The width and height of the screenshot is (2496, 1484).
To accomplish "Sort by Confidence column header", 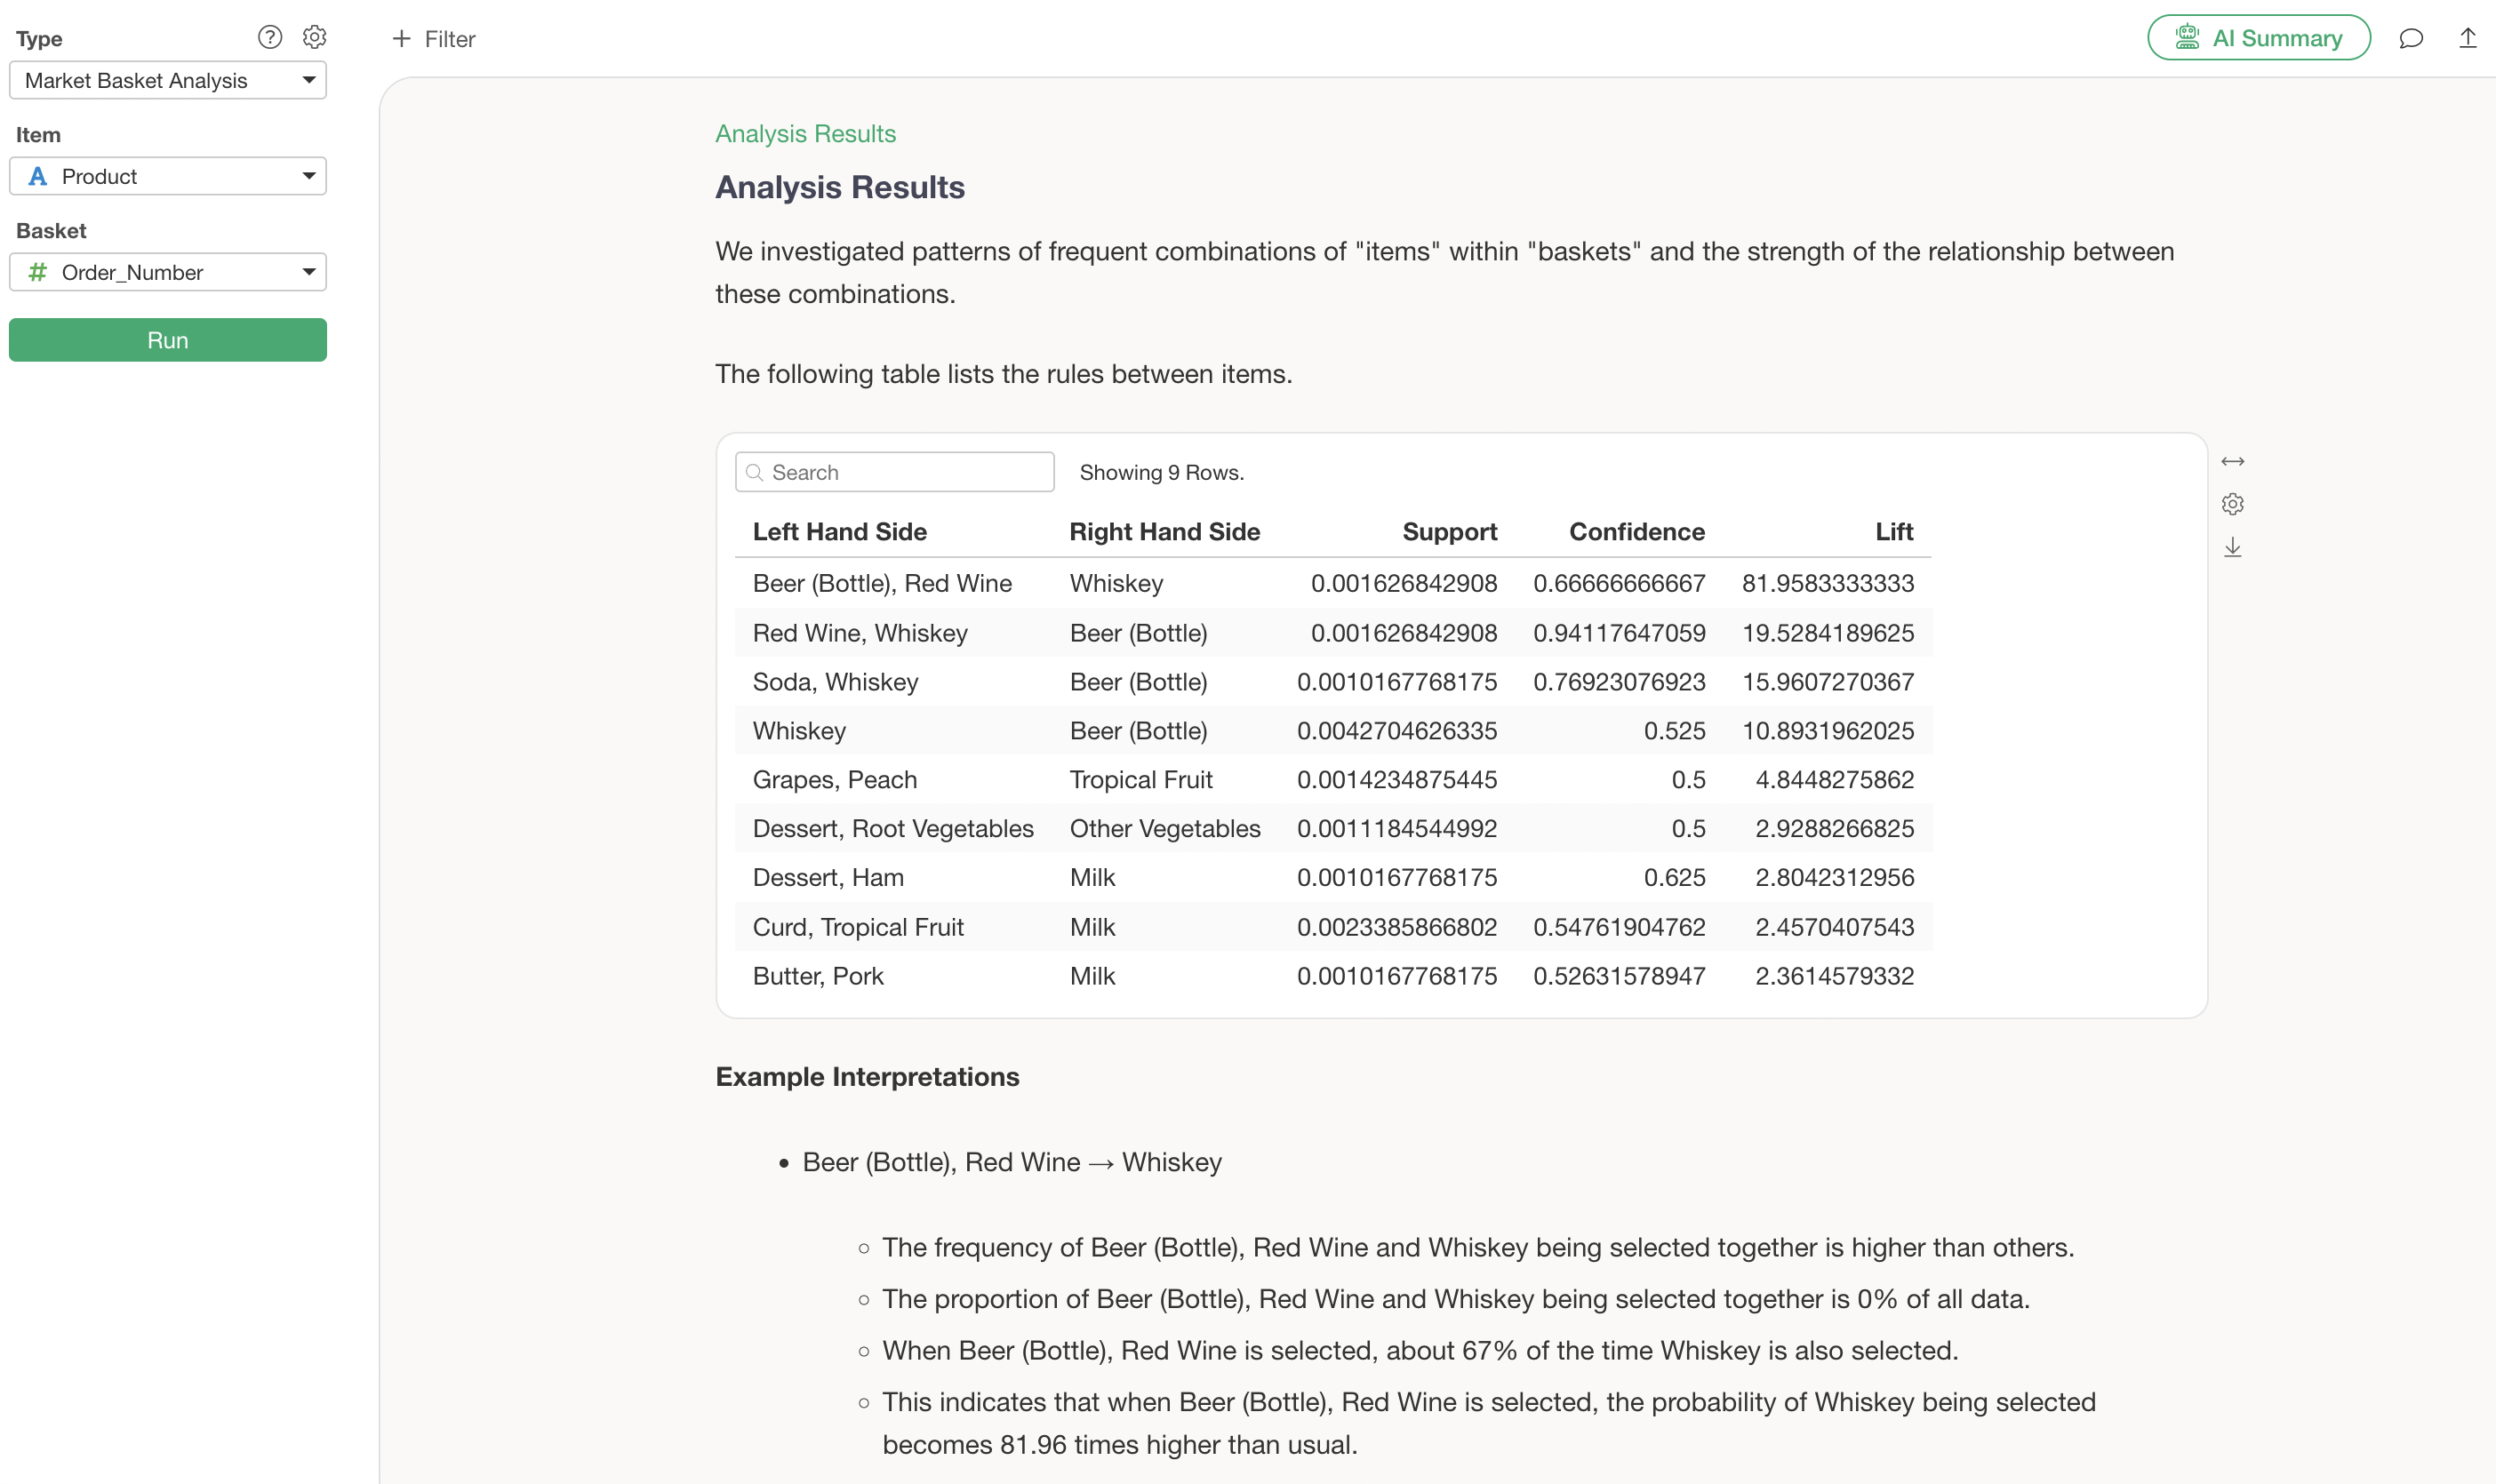I will [x=1636, y=532].
